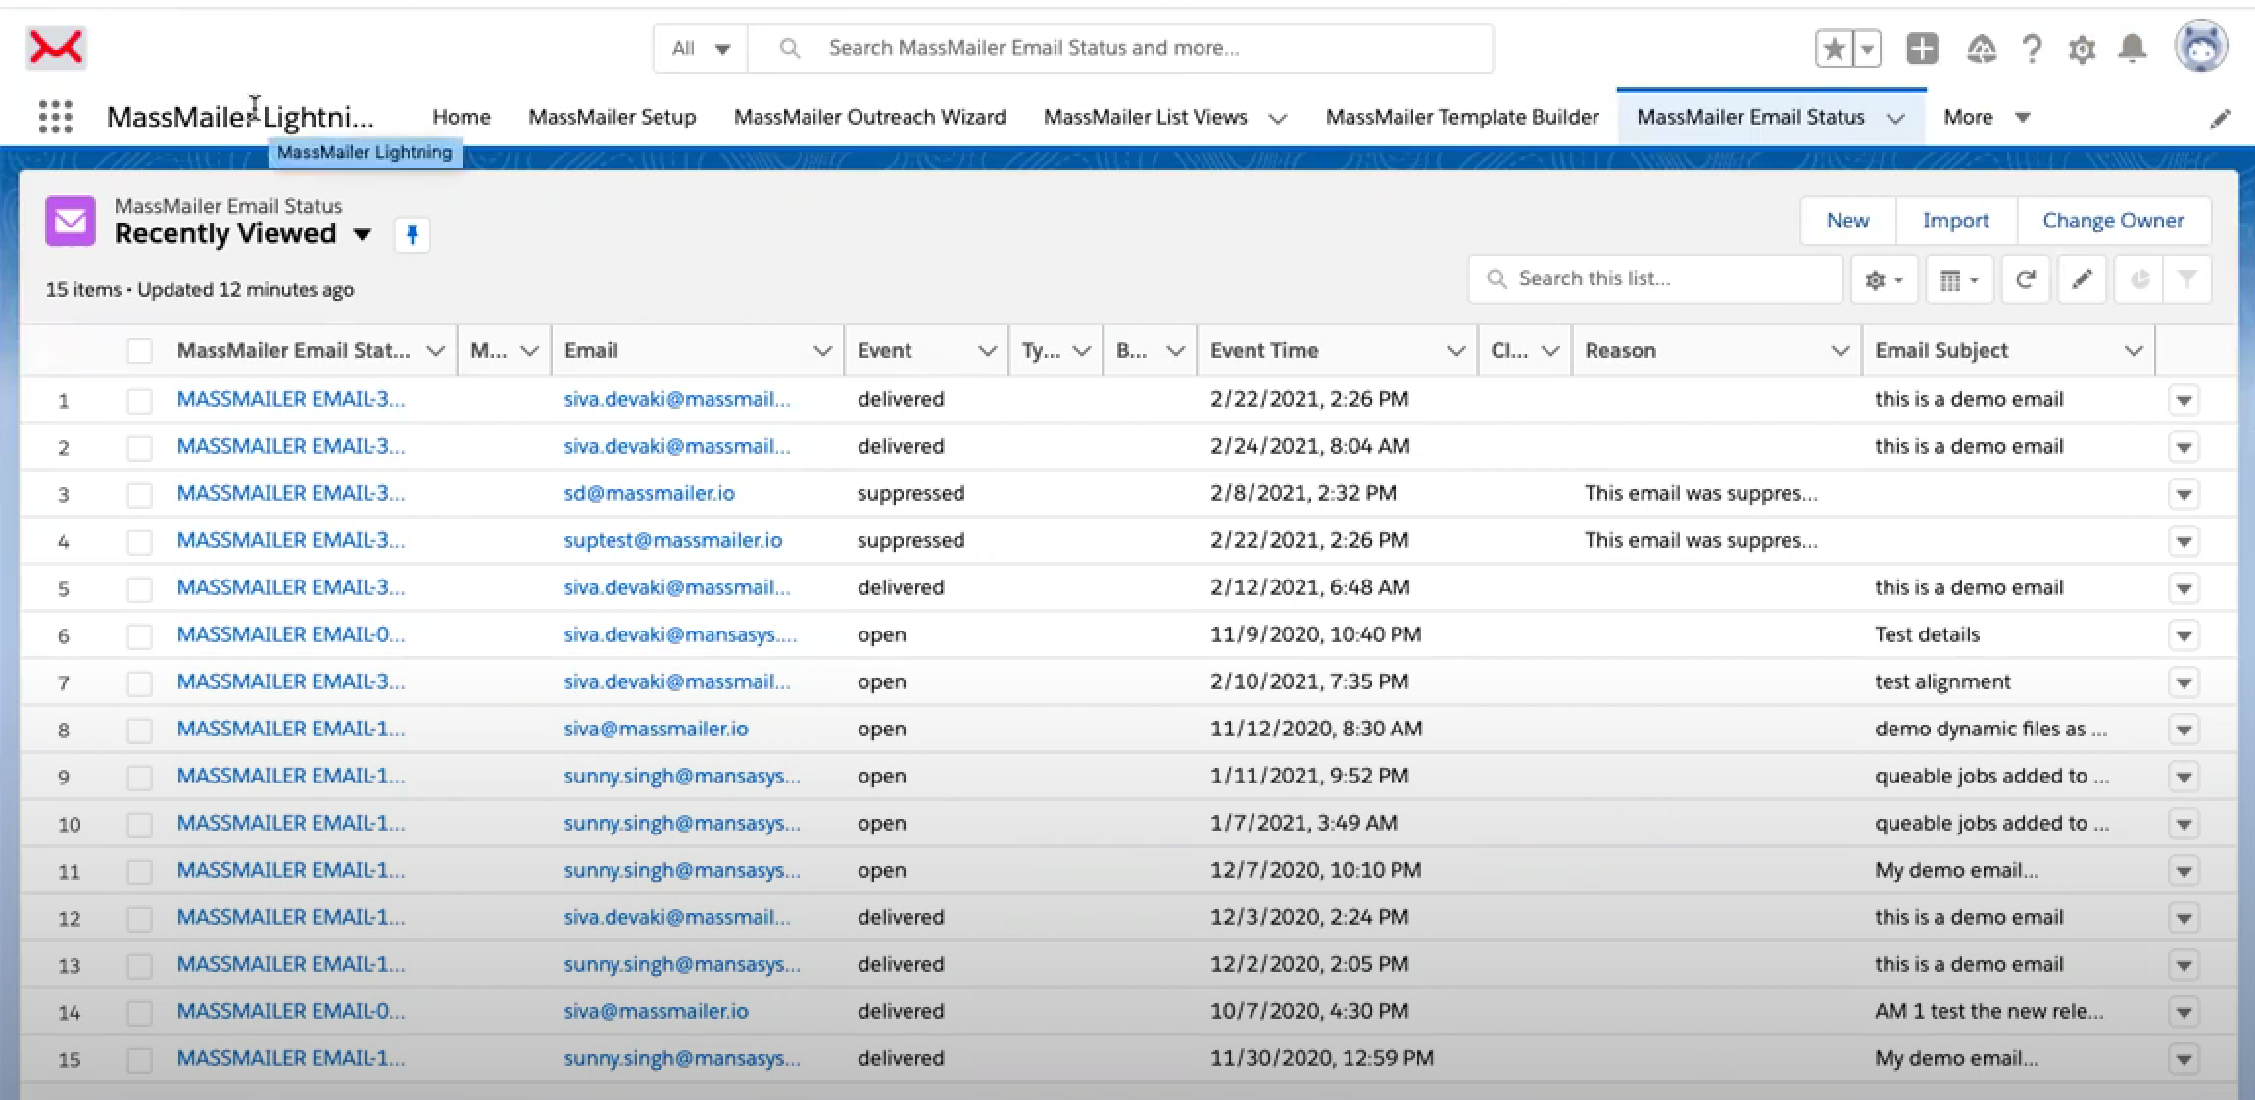Click the inline edit pencil icon in list toolbar
This screenshot has width=2255, height=1100.
coord(2082,280)
